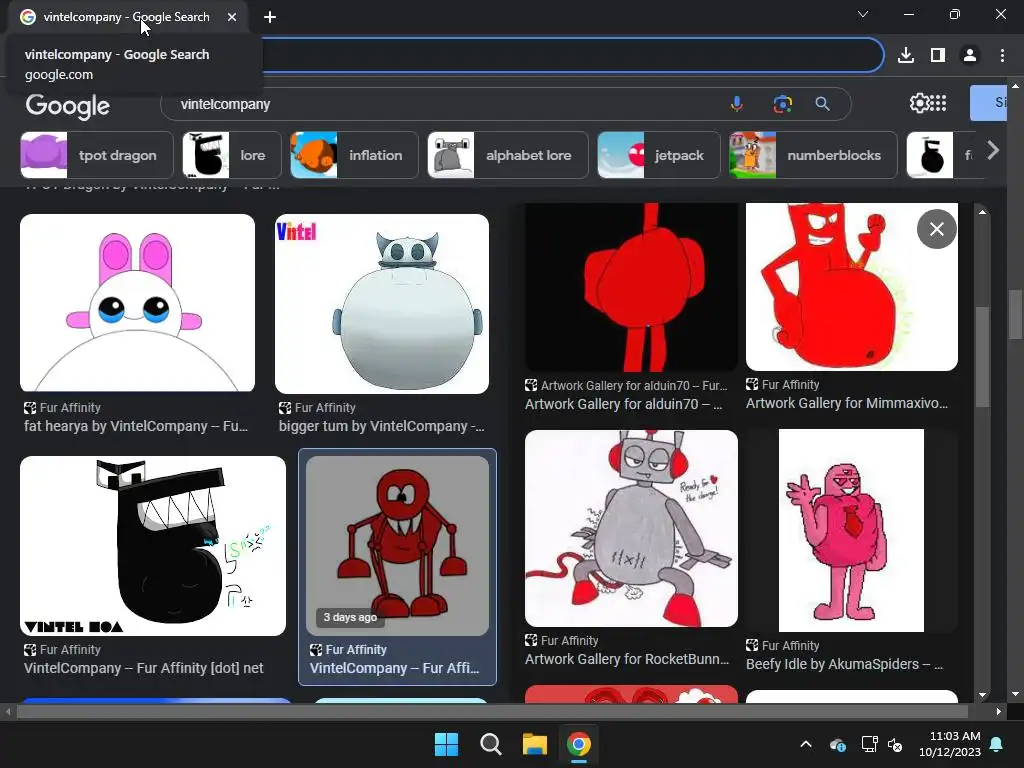Select the 'lore' suggestion chip
1024x768 pixels.
[232, 155]
